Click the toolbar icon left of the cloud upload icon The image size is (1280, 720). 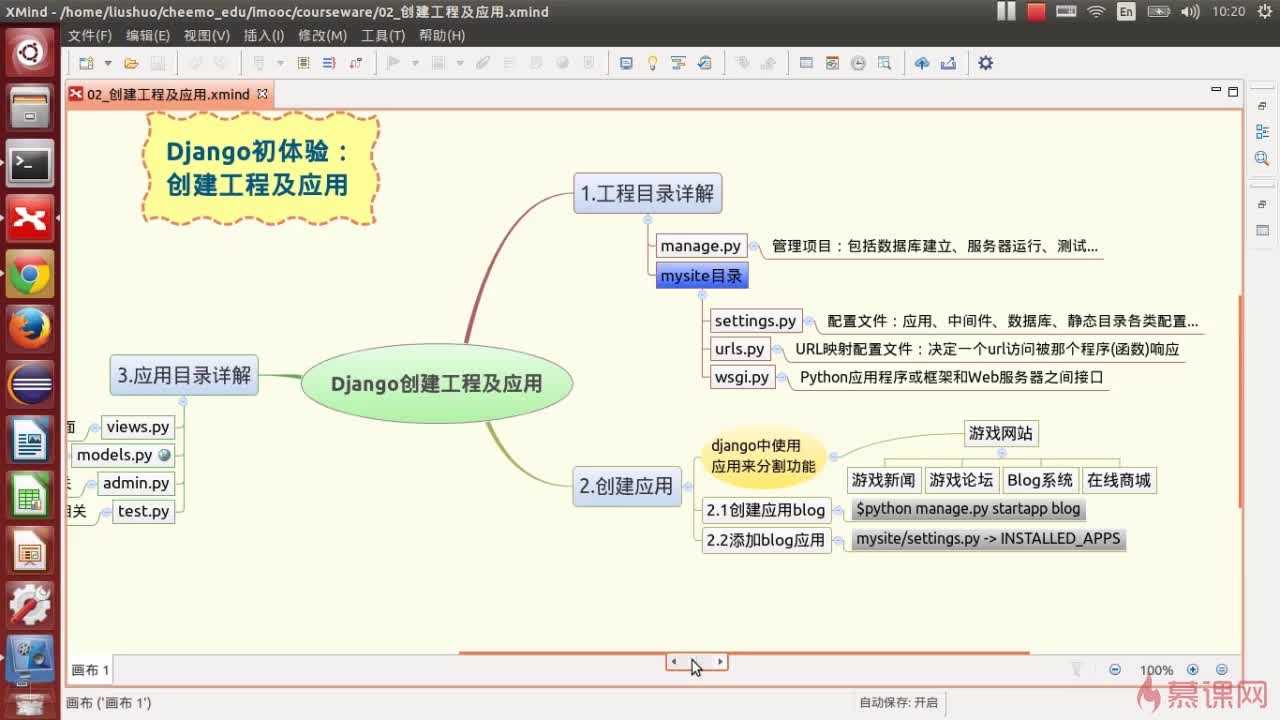(884, 63)
